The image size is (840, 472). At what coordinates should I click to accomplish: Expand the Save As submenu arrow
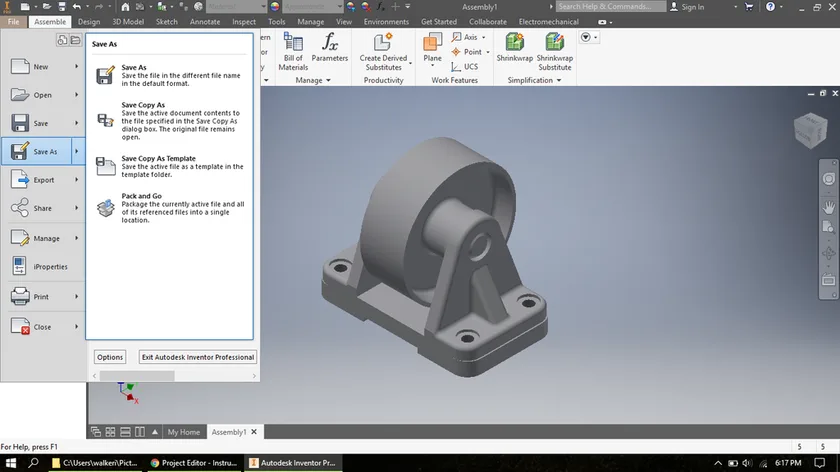pyautogui.click(x=77, y=152)
